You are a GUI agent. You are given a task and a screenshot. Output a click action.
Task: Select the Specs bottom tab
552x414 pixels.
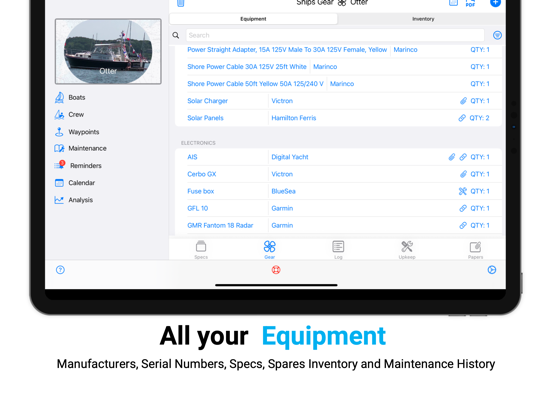(201, 250)
